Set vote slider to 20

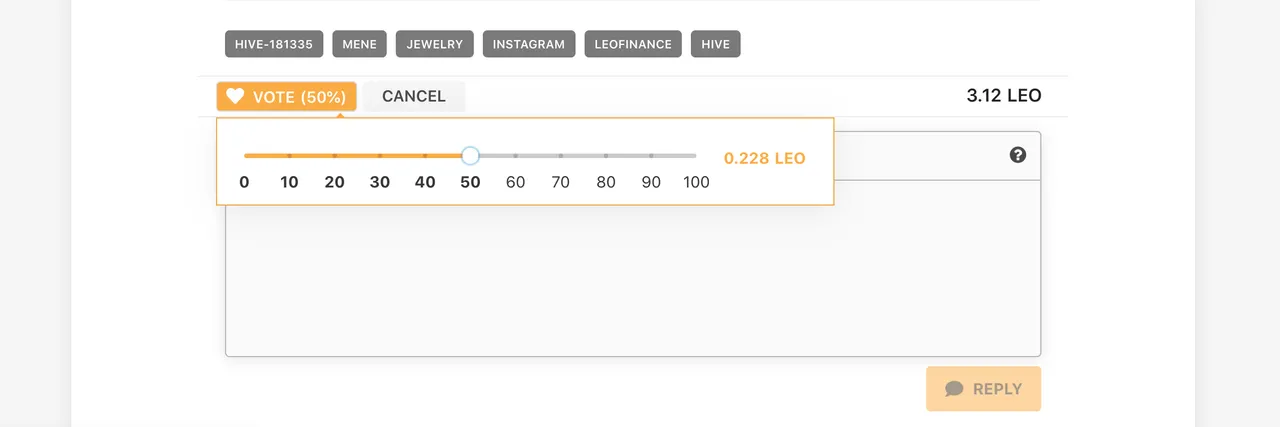pyautogui.click(x=334, y=156)
